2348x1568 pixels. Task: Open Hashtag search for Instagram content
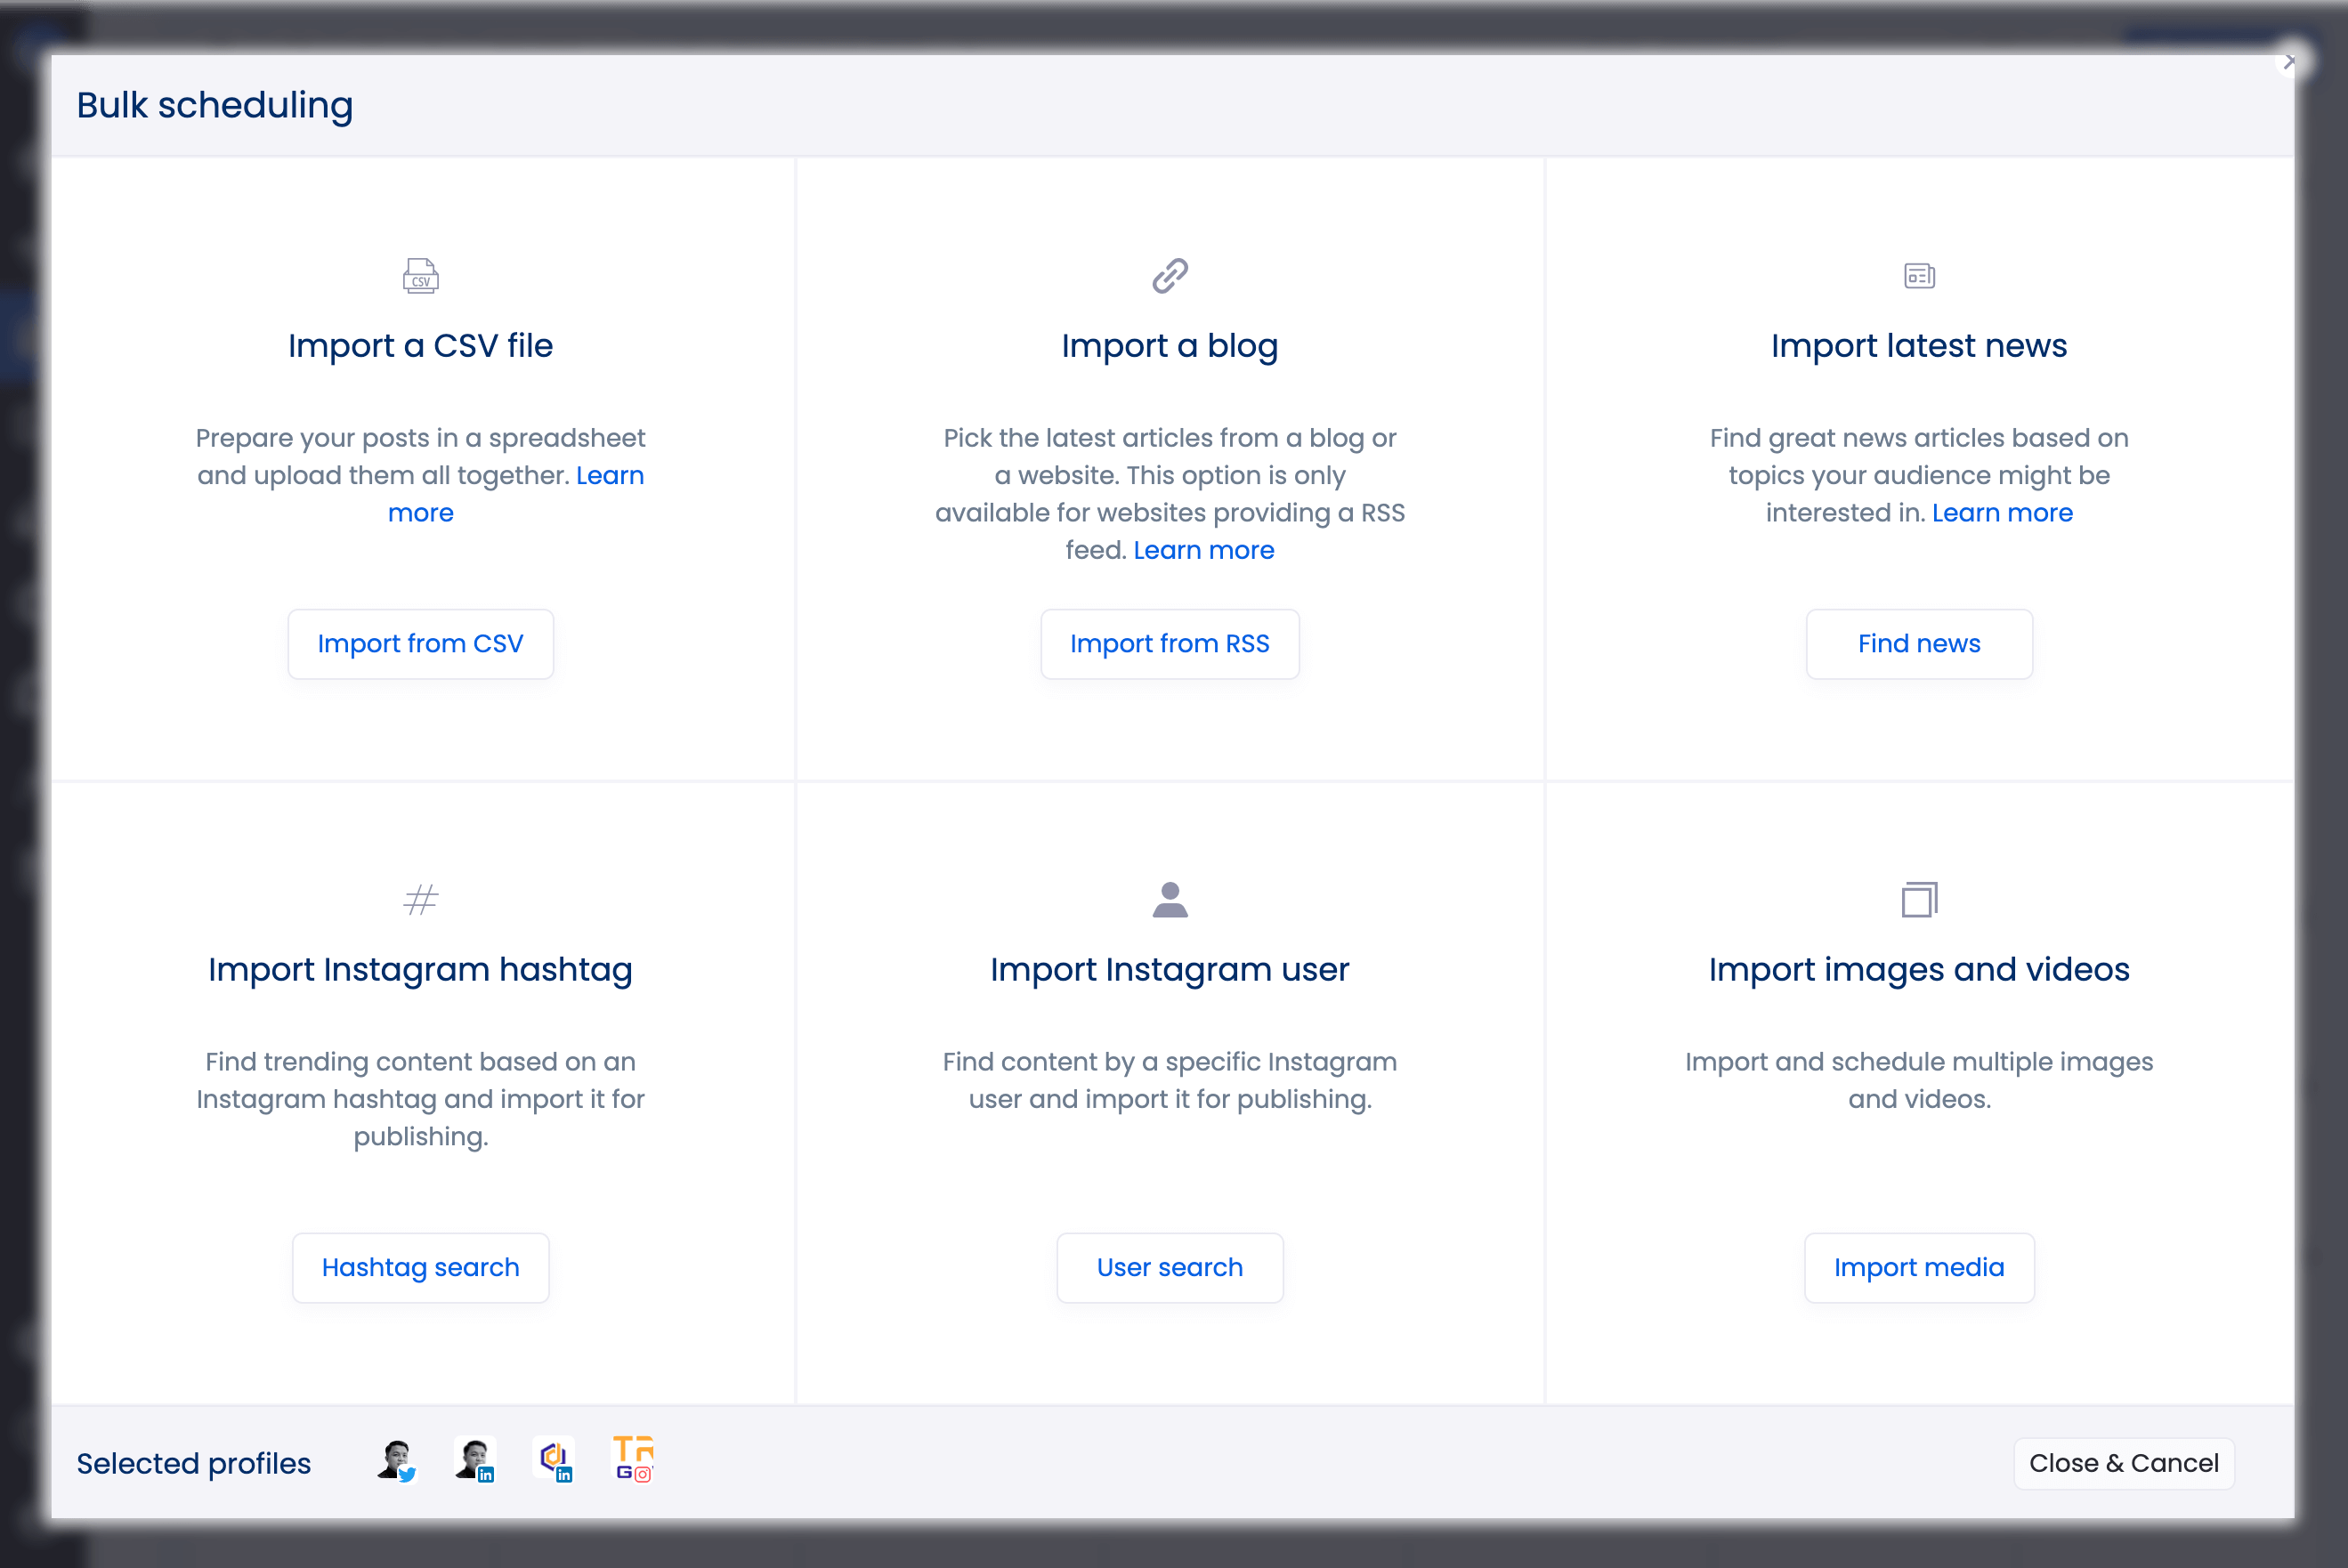tap(420, 1267)
